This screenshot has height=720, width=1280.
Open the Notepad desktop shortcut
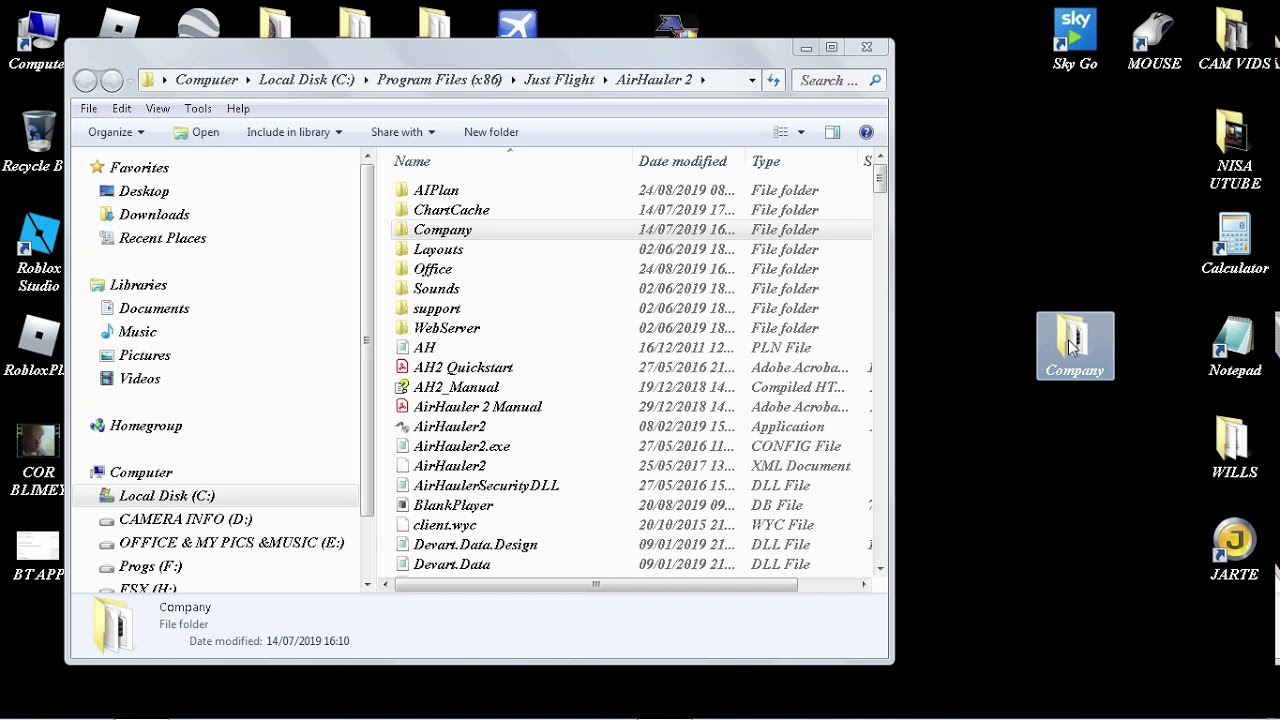(1235, 346)
